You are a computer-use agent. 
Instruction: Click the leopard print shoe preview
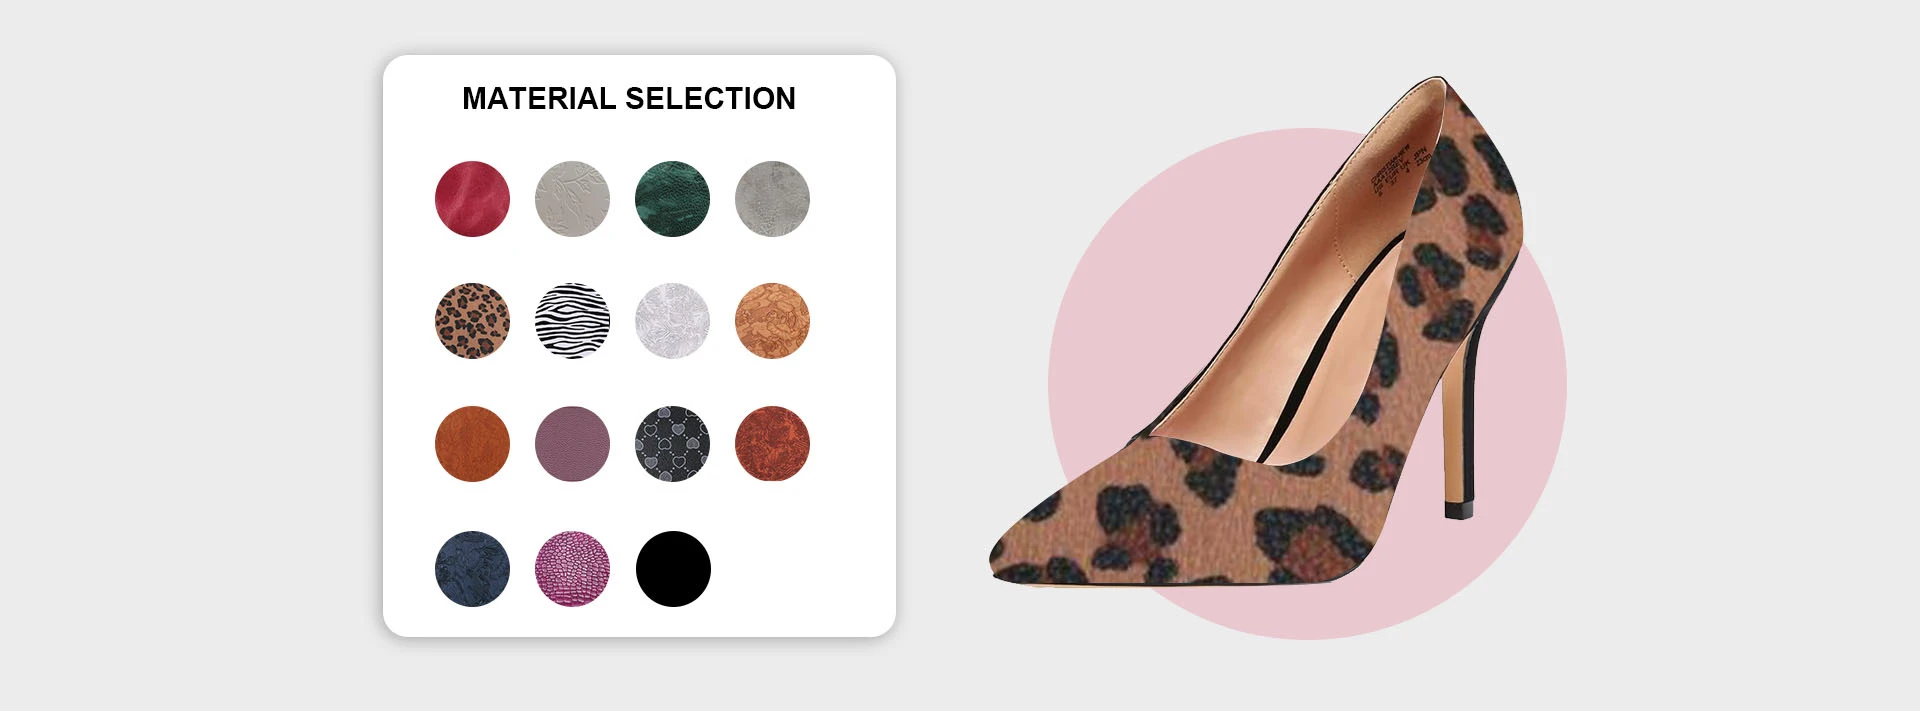[1257, 331]
